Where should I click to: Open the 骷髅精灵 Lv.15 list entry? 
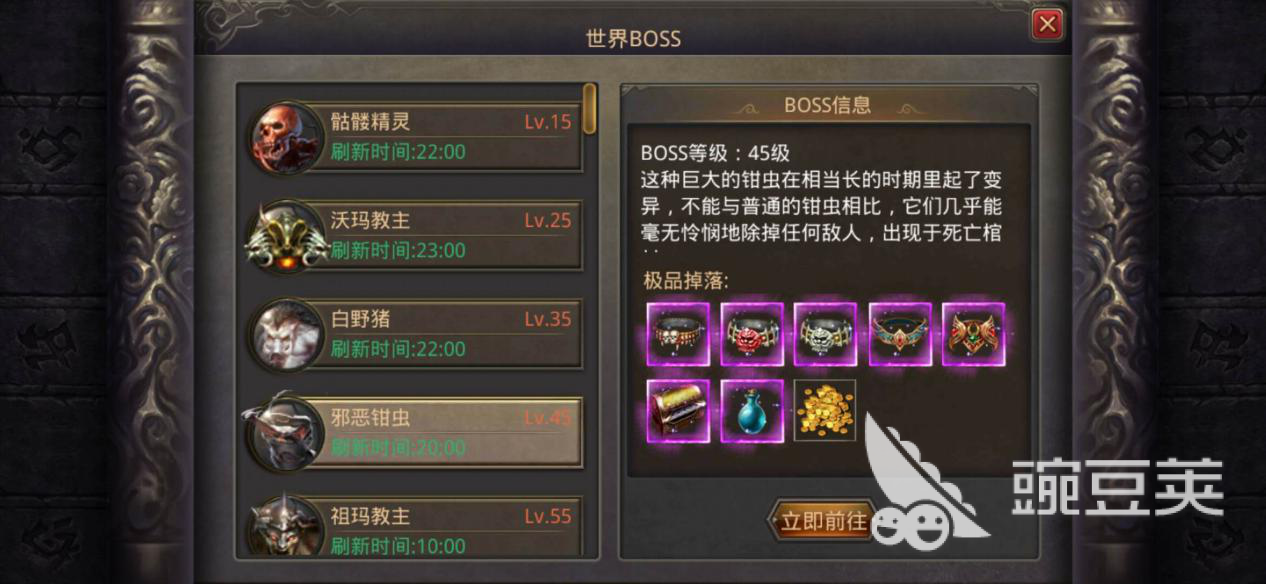coord(416,137)
